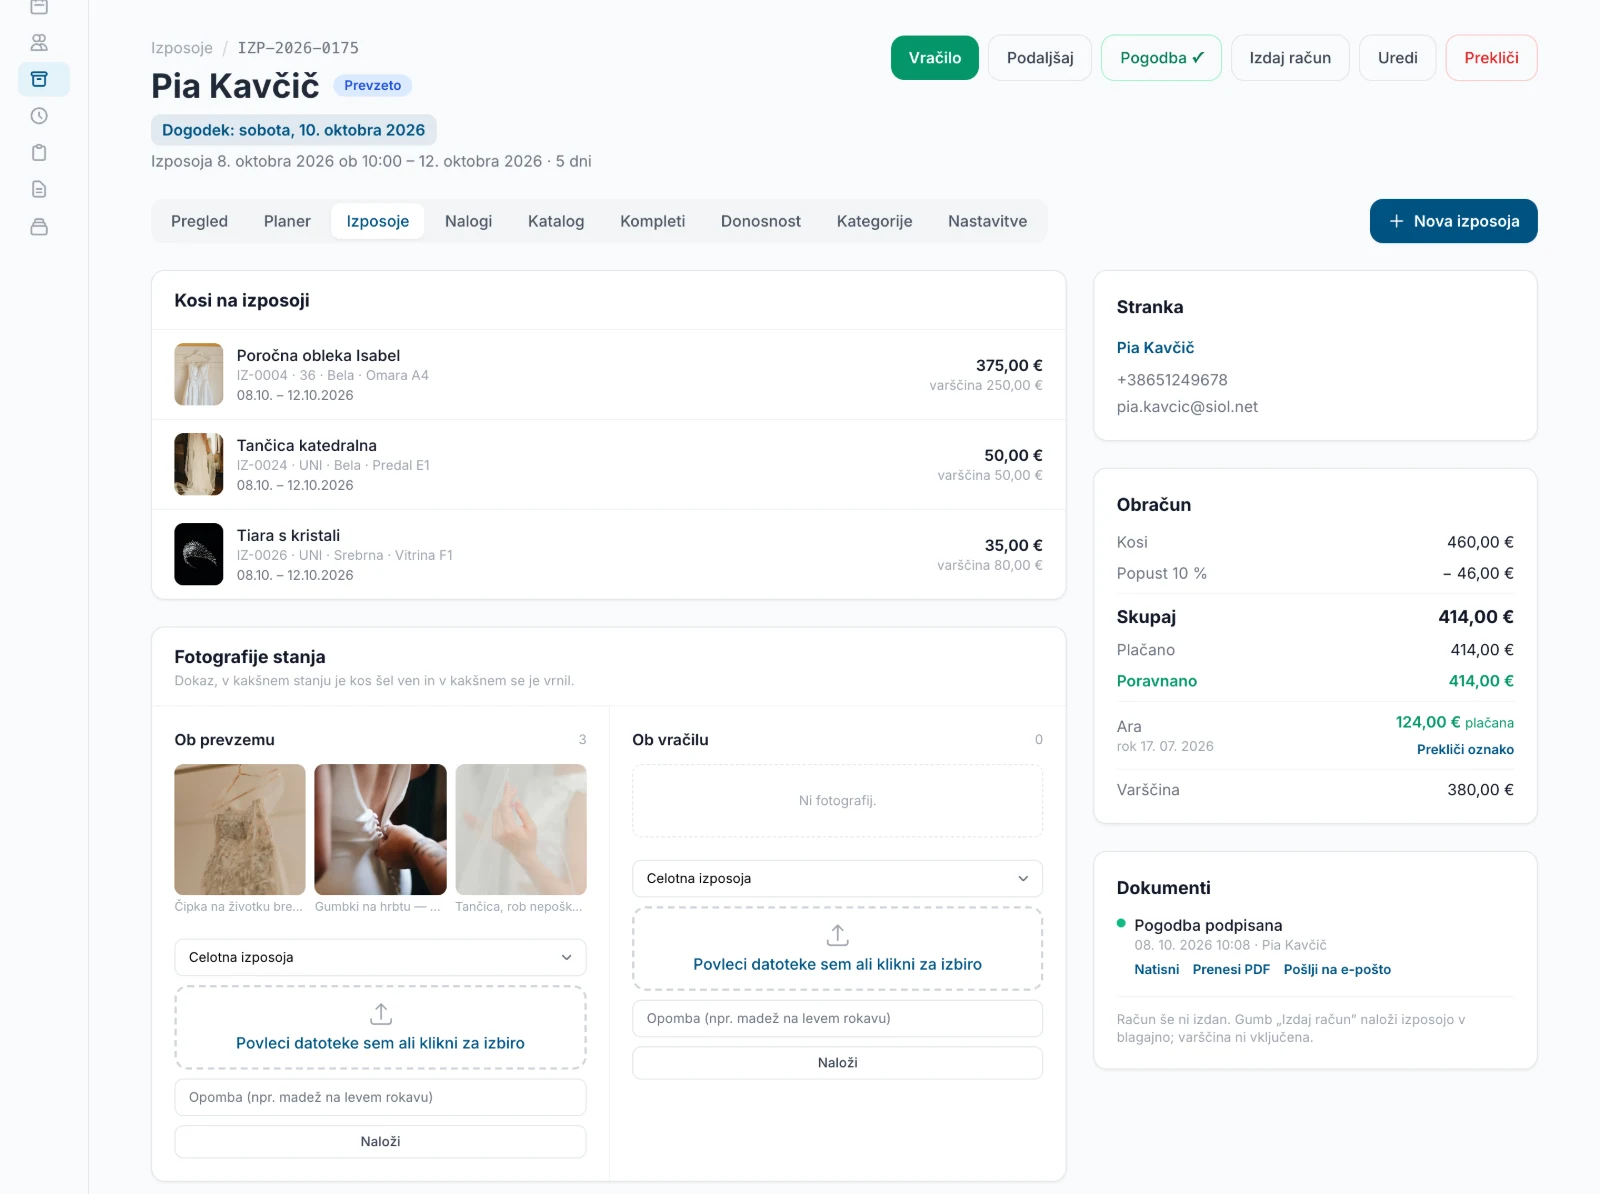Click Pošlji na e-pošto link

1337,969
